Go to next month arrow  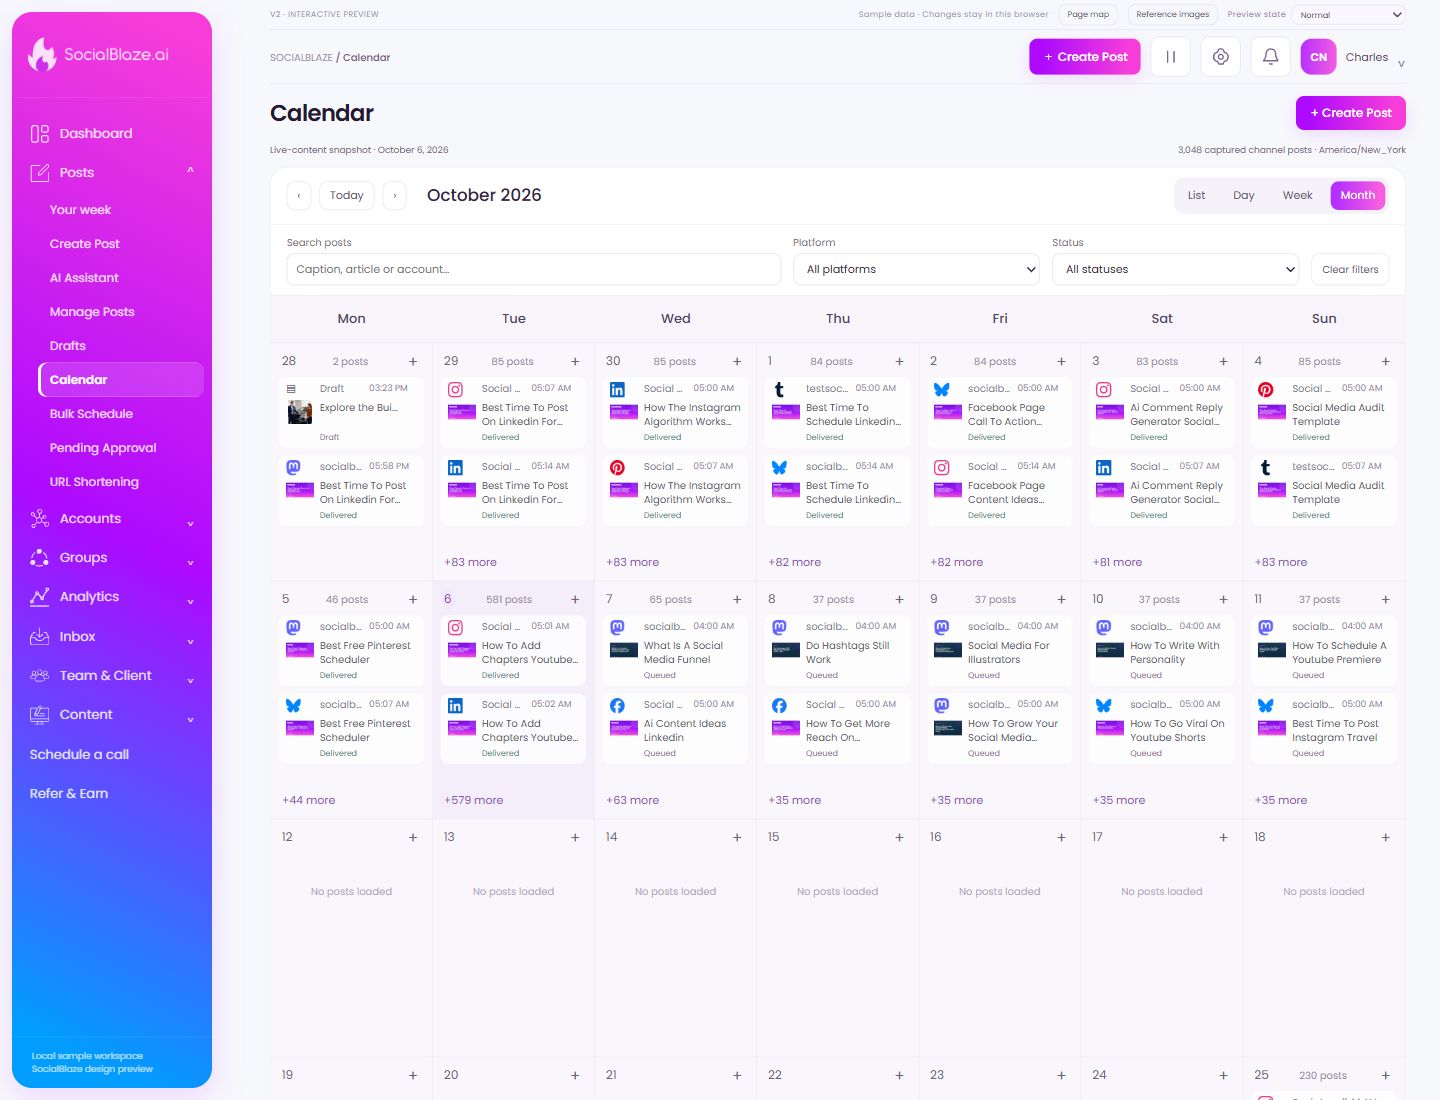click(395, 195)
